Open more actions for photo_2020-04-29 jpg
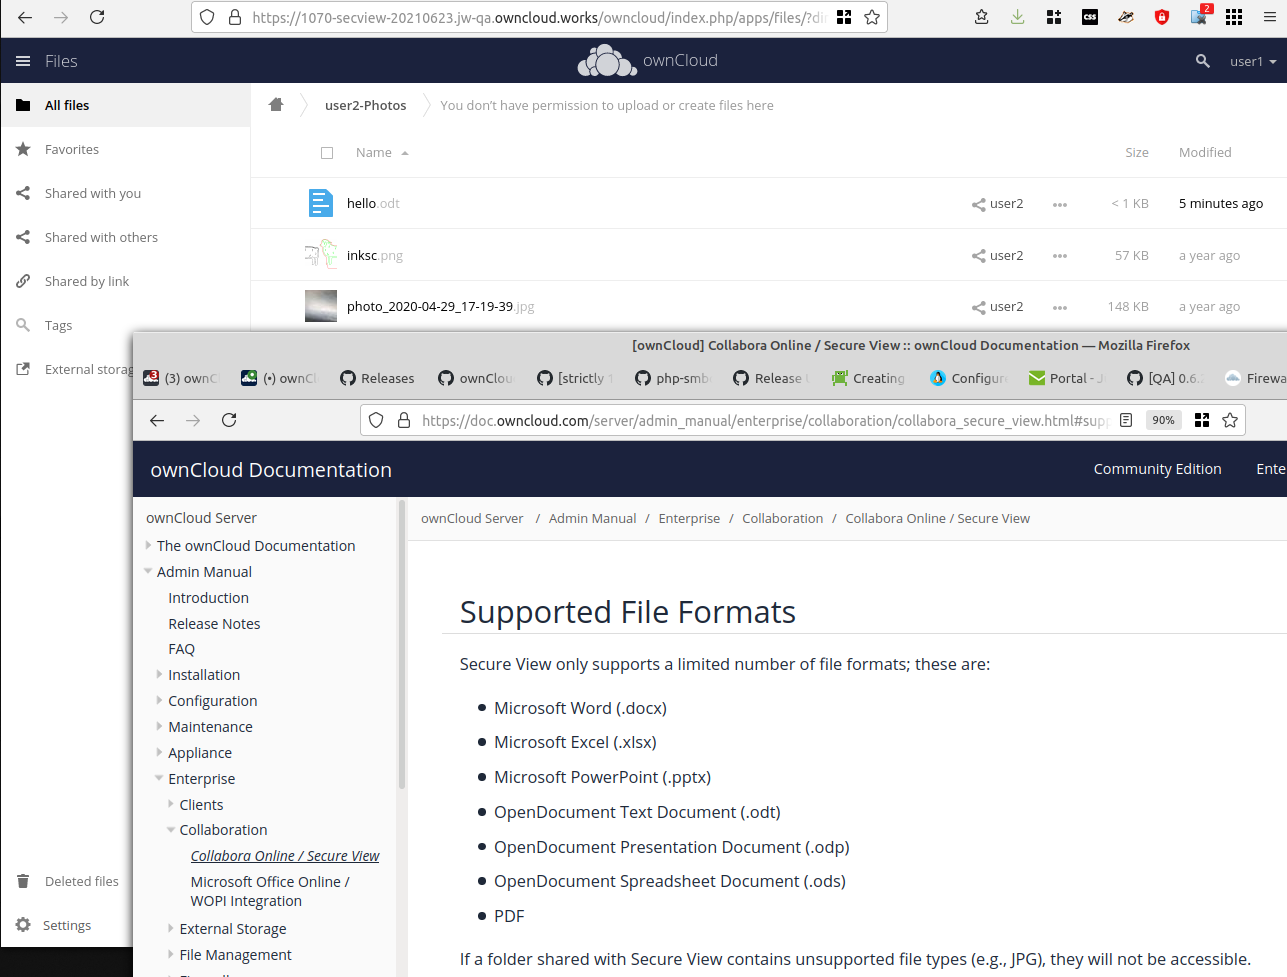 [x=1060, y=307]
